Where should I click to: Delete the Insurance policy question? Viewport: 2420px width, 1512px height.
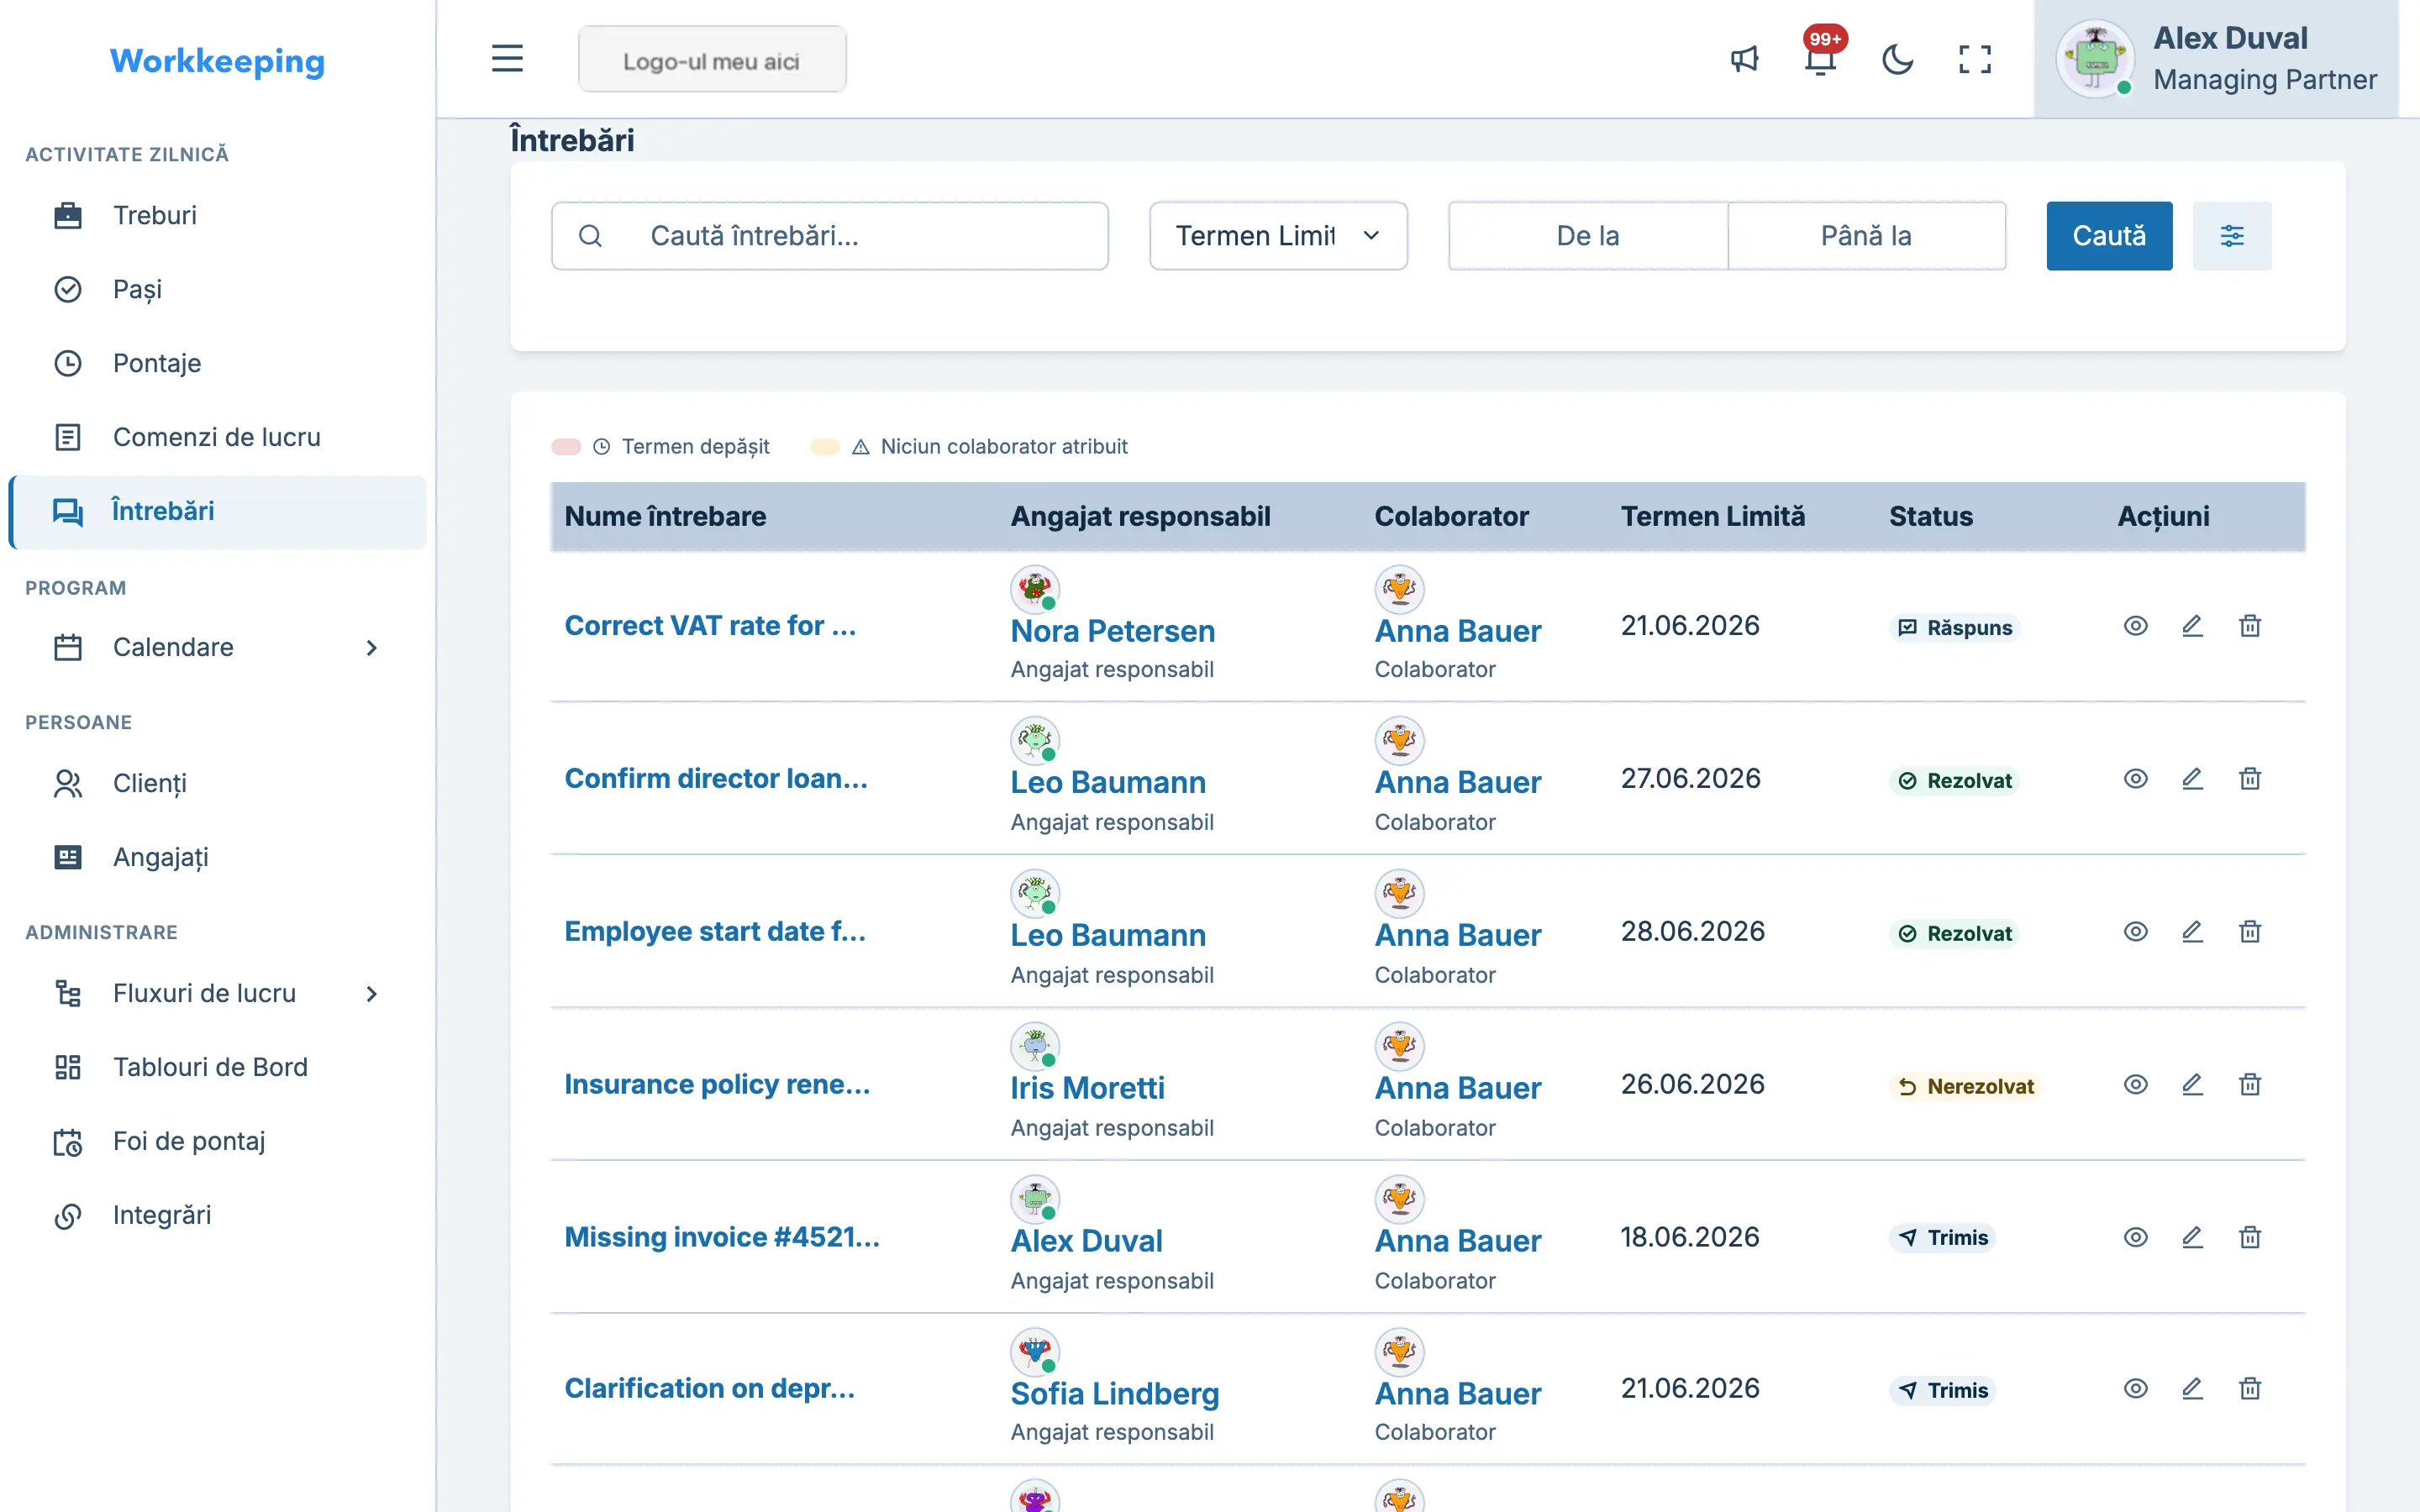pos(2249,1085)
